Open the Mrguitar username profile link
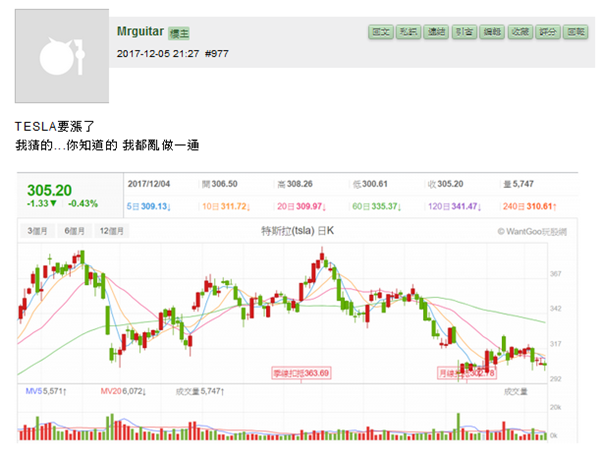This screenshot has width=608, height=453. click(140, 31)
